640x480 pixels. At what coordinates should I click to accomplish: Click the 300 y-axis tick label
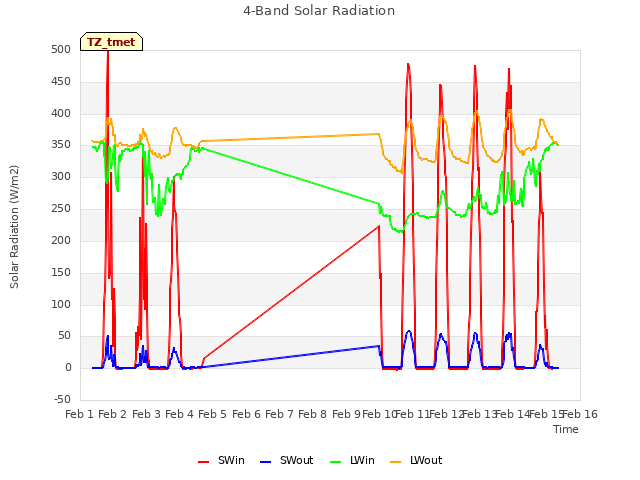pos(61,177)
